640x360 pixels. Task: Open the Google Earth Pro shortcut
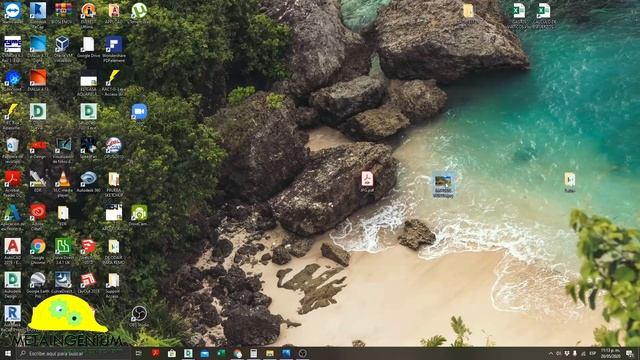coord(38,280)
